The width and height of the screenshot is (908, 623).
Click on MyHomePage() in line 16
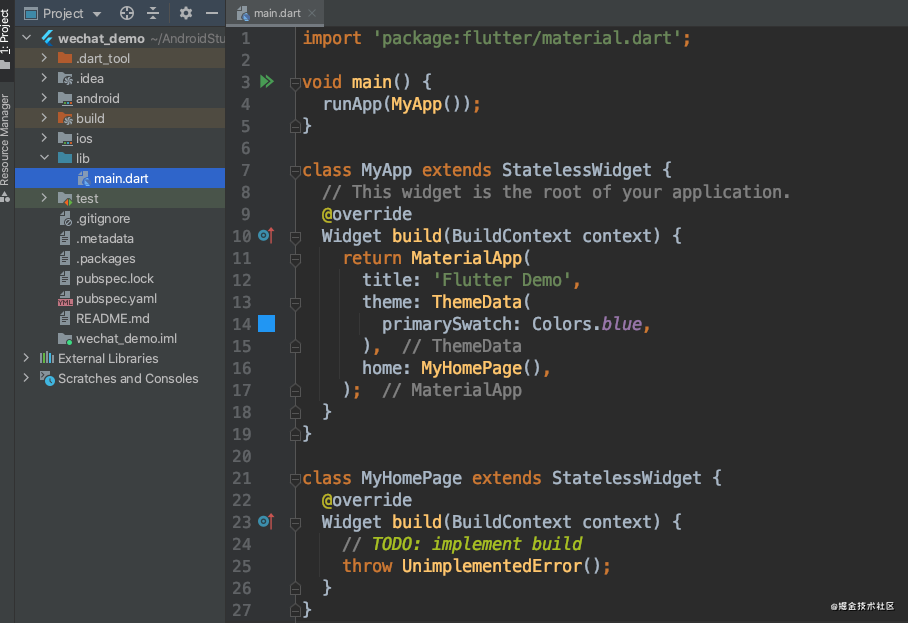[x=481, y=368]
